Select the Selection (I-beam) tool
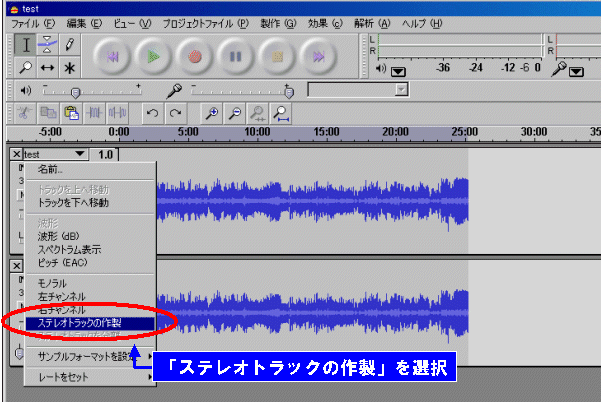Viewport: 601px width, 402px height. click(x=25, y=45)
